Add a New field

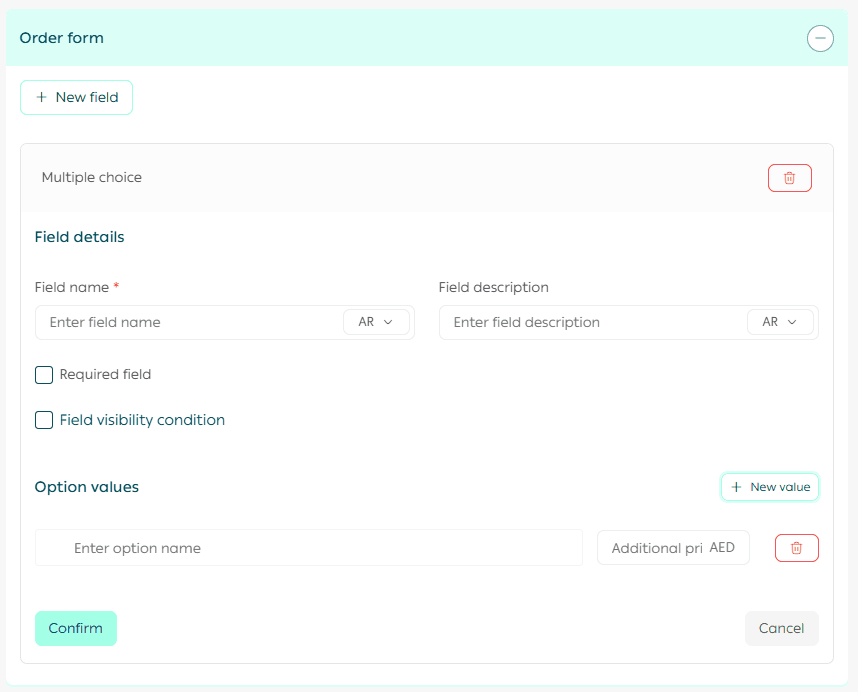77,98
